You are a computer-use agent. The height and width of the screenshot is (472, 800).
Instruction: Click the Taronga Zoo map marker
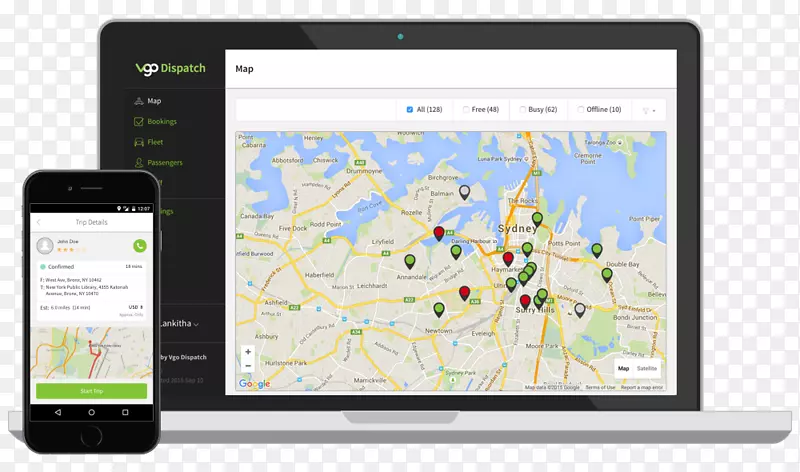coord(620,143)
